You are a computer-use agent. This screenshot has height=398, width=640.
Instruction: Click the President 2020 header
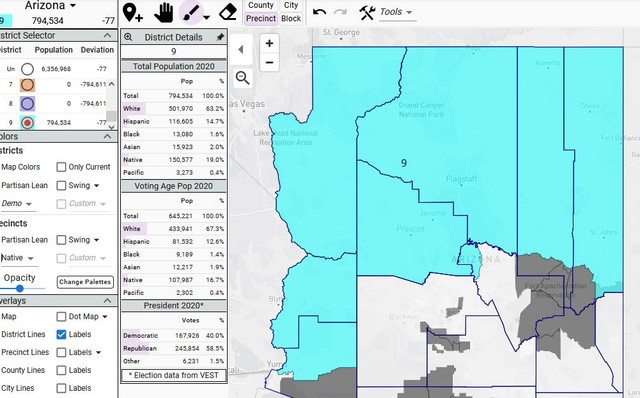174,305
